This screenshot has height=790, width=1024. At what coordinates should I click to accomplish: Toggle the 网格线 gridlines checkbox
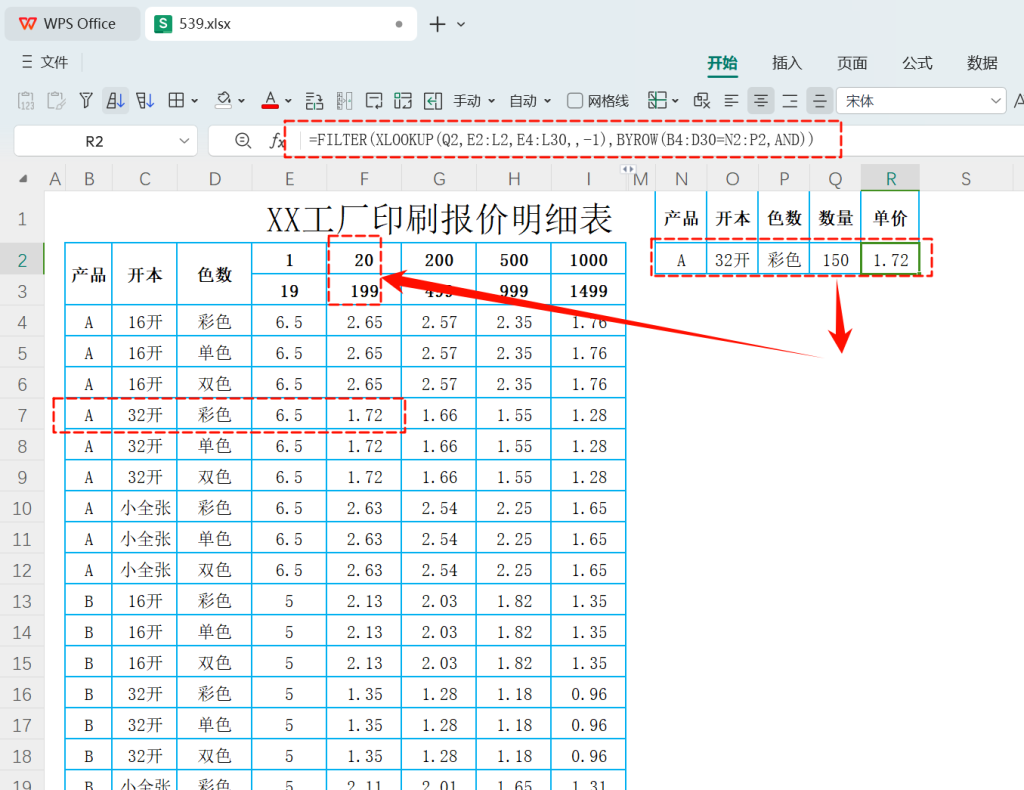pos(575,101)
